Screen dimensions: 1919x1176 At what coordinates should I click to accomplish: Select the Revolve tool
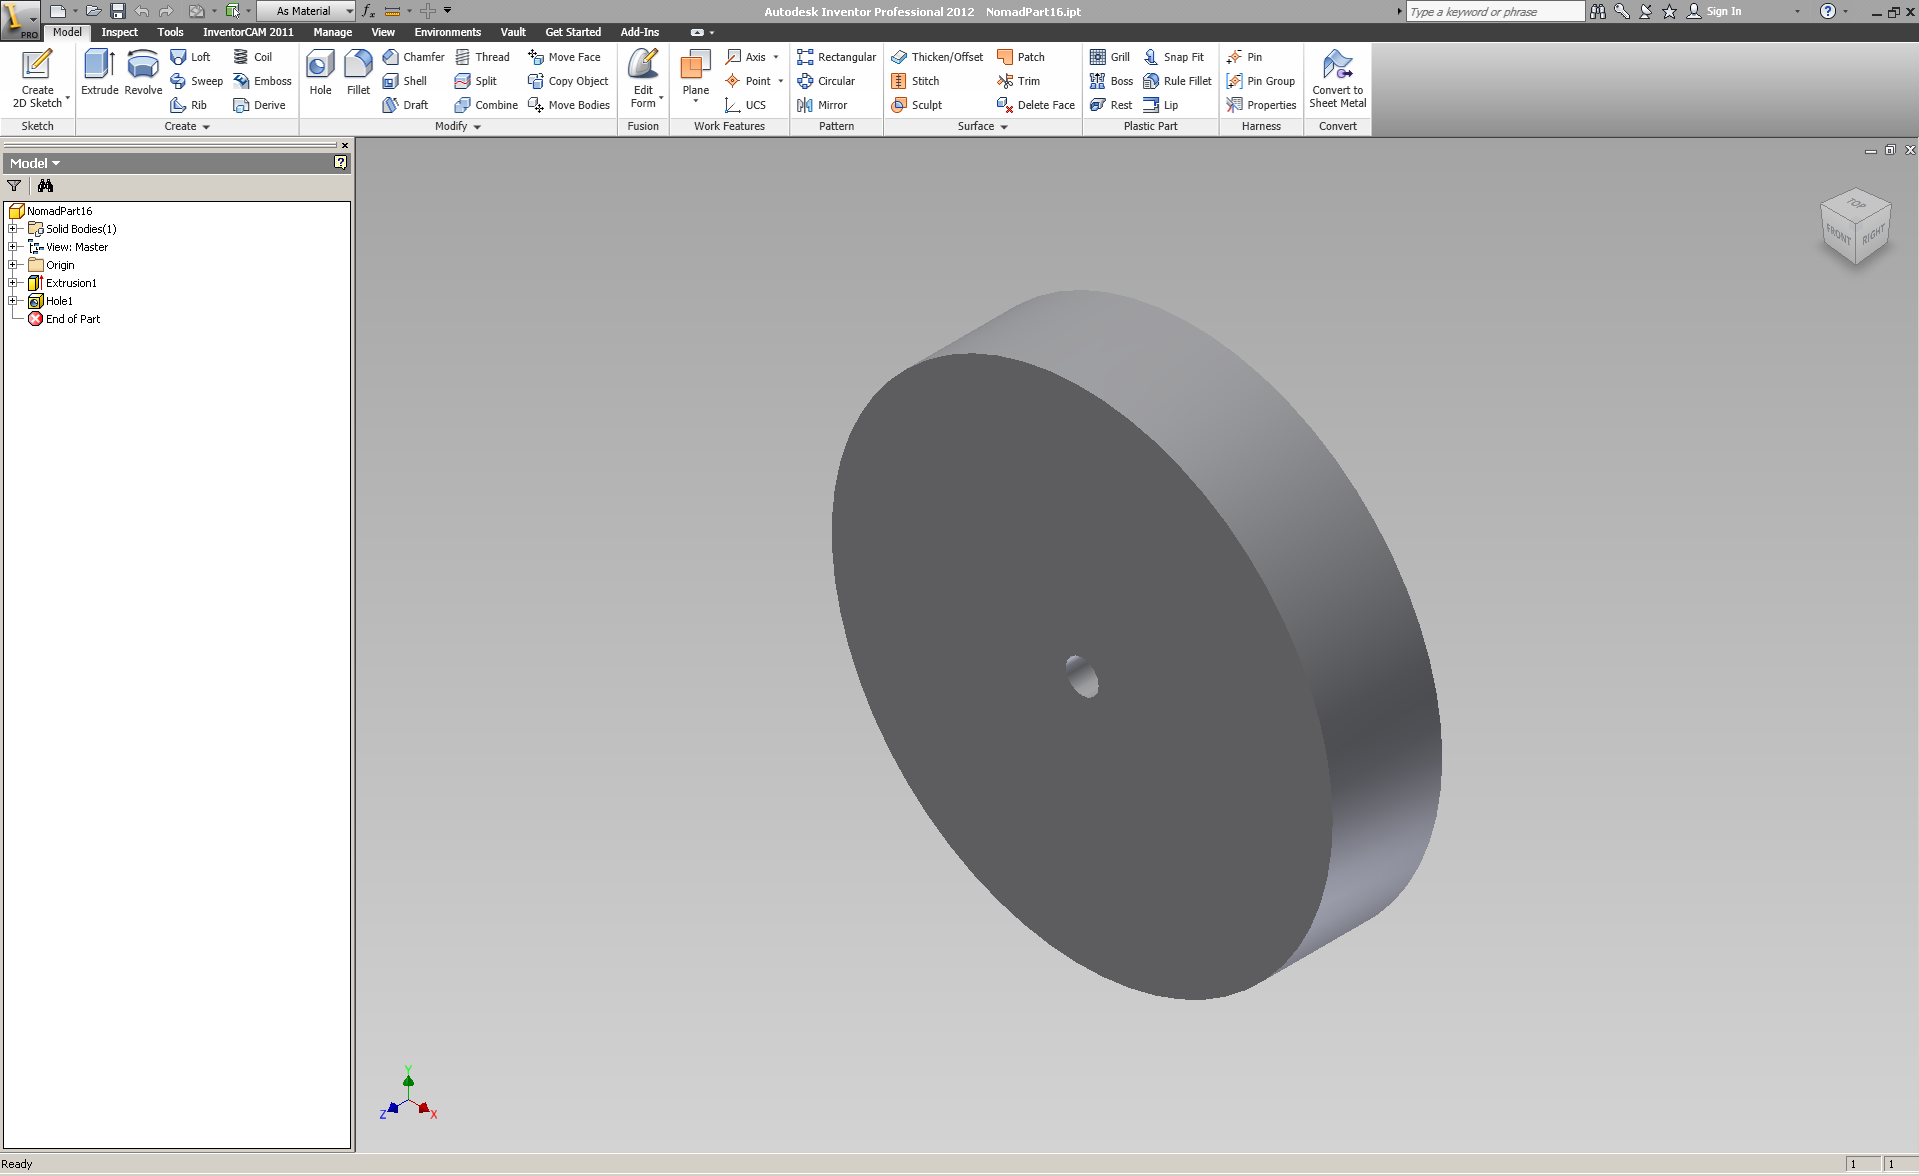coord(143,73)
